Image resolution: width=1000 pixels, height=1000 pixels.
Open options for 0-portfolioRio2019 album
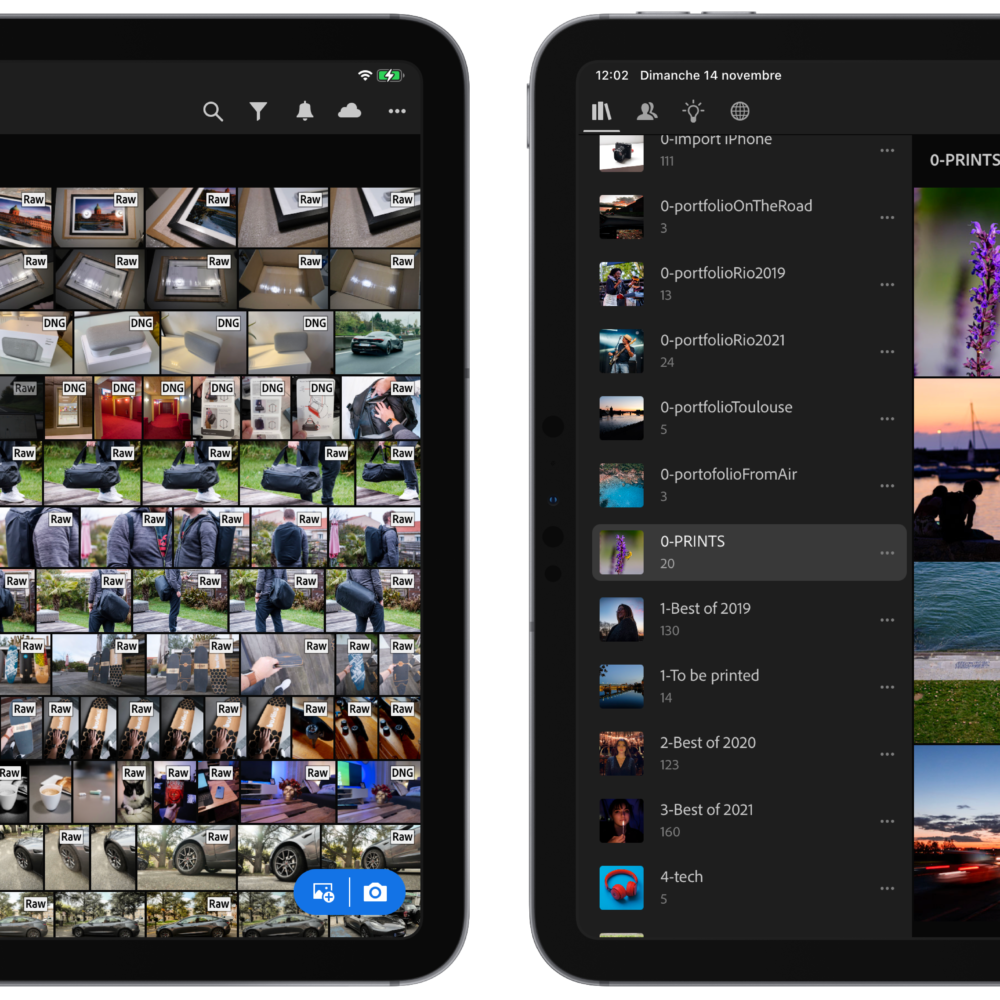(x=887, y=284)
